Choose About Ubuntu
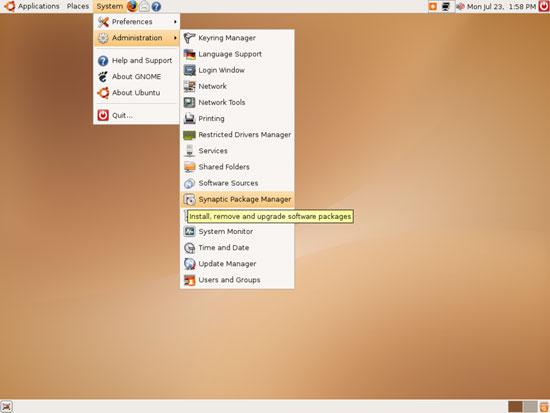Image resolution: width=550 pixels, height=413 pixels. 137,93
